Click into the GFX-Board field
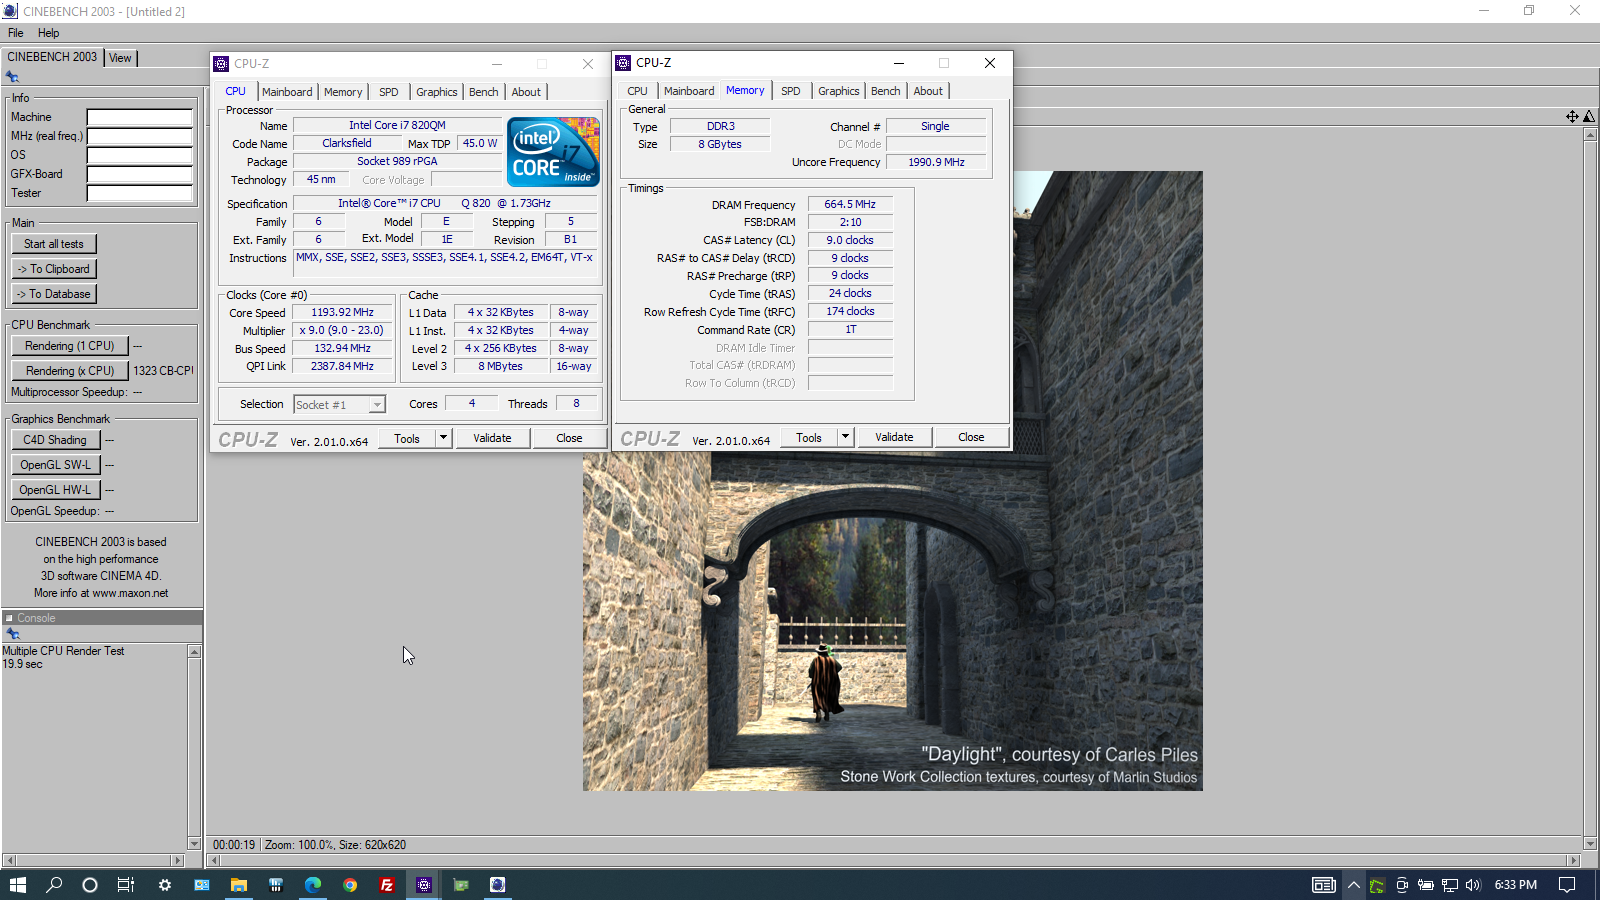Viewport: 1600px width, 900px height. pos(140,174)
